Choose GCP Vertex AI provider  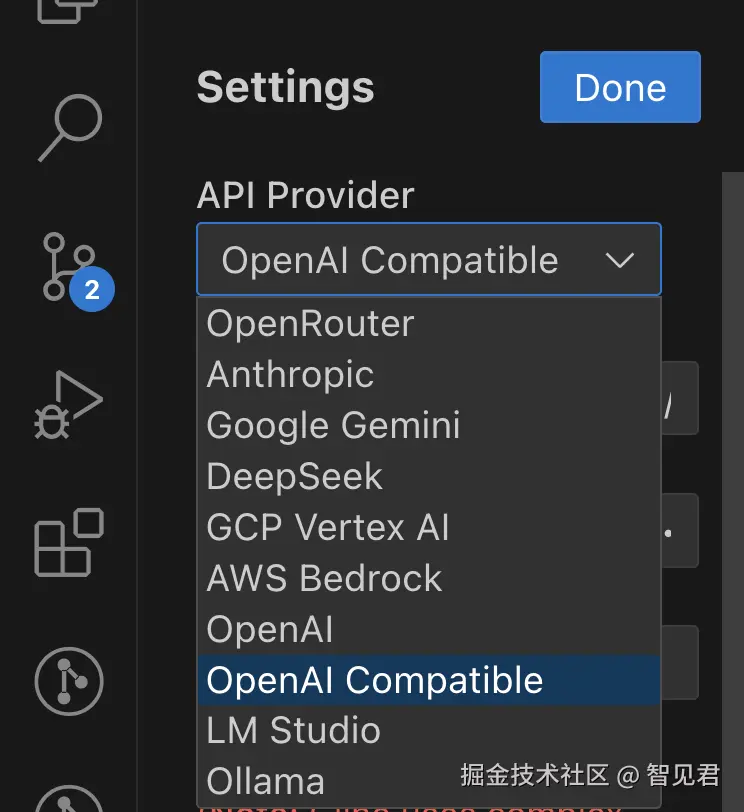click(x=328, y=527)
